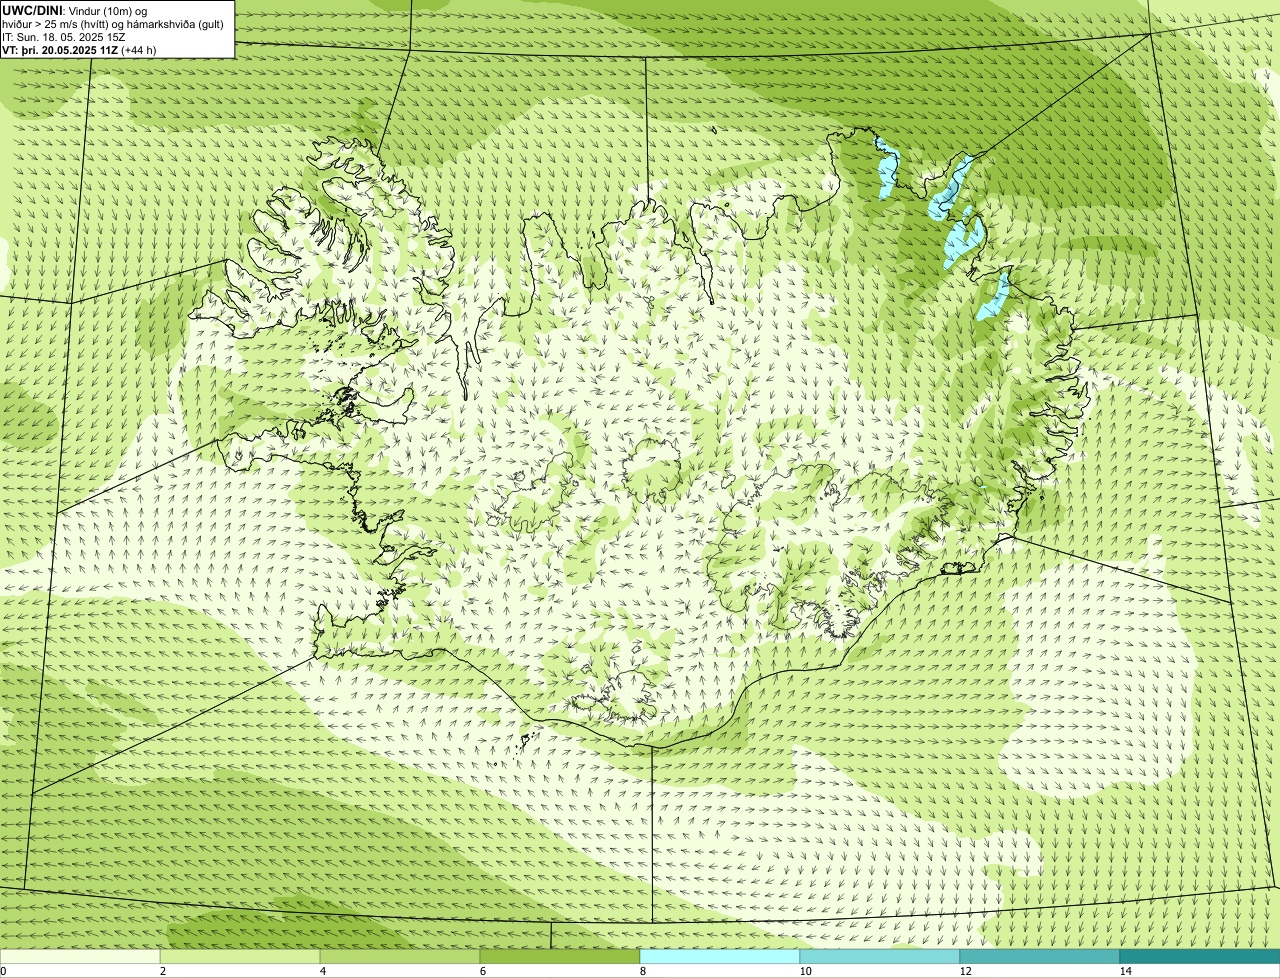
Task: Click the '8' color scale label
Action: pyautogui.click(x=642, y=971)
